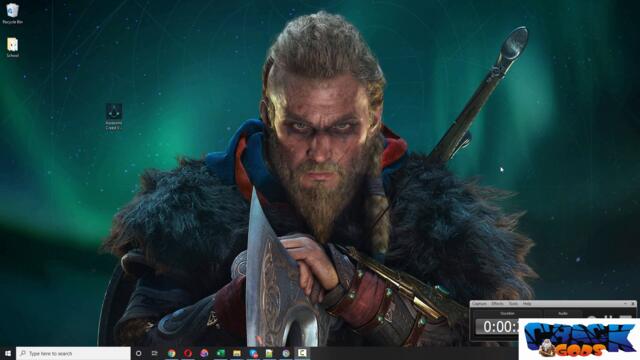Launch the Assassin's Creed desktop shortcut
Image resolution: width=640 pixels, height=360 pixels.
coord(113,116)
